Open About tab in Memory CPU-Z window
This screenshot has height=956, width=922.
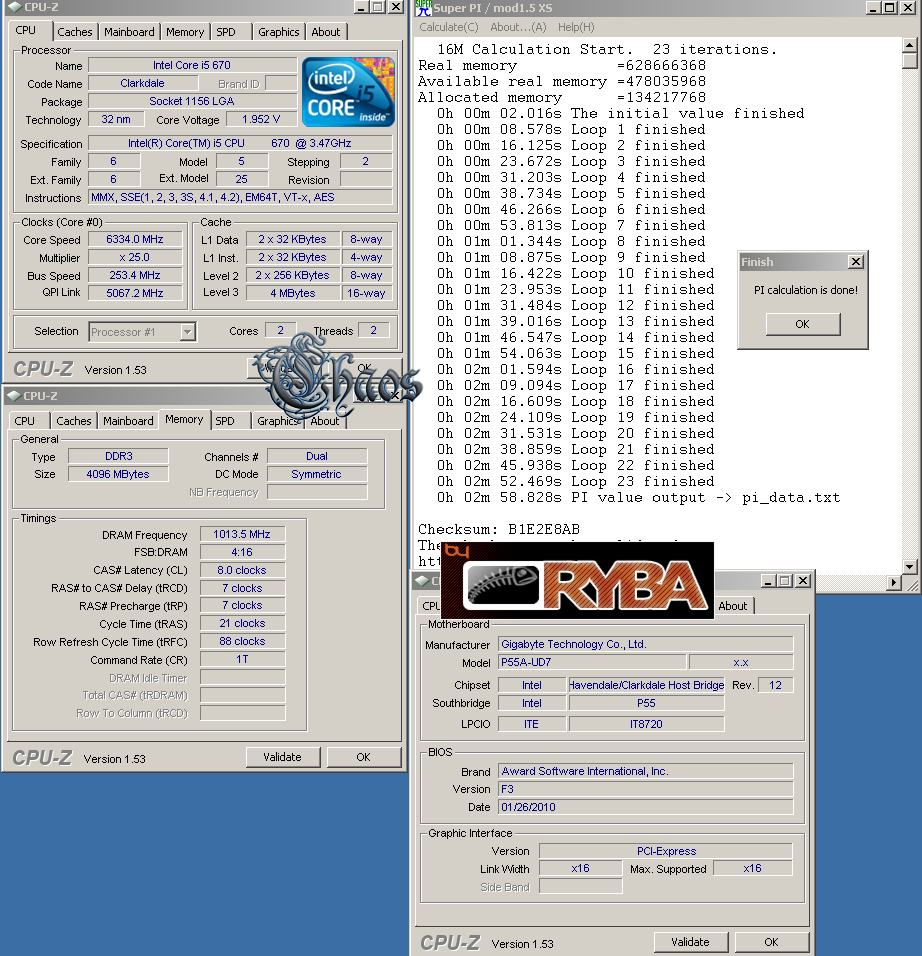324,421
